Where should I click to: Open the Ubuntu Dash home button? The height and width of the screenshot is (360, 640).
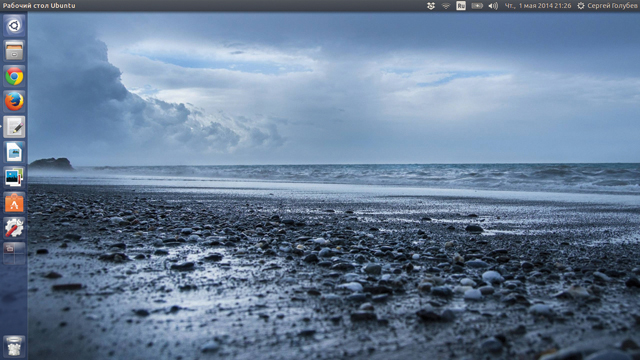click(14, 26)
